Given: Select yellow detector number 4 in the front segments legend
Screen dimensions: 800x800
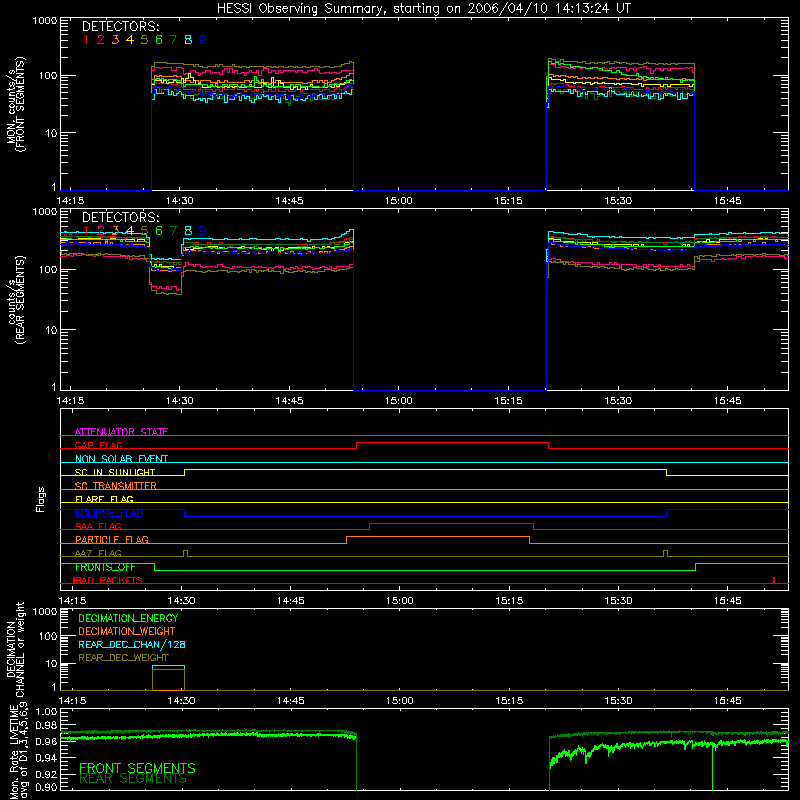Looking at the screenshot, I should pyautogui.click(x=130, y=40).
